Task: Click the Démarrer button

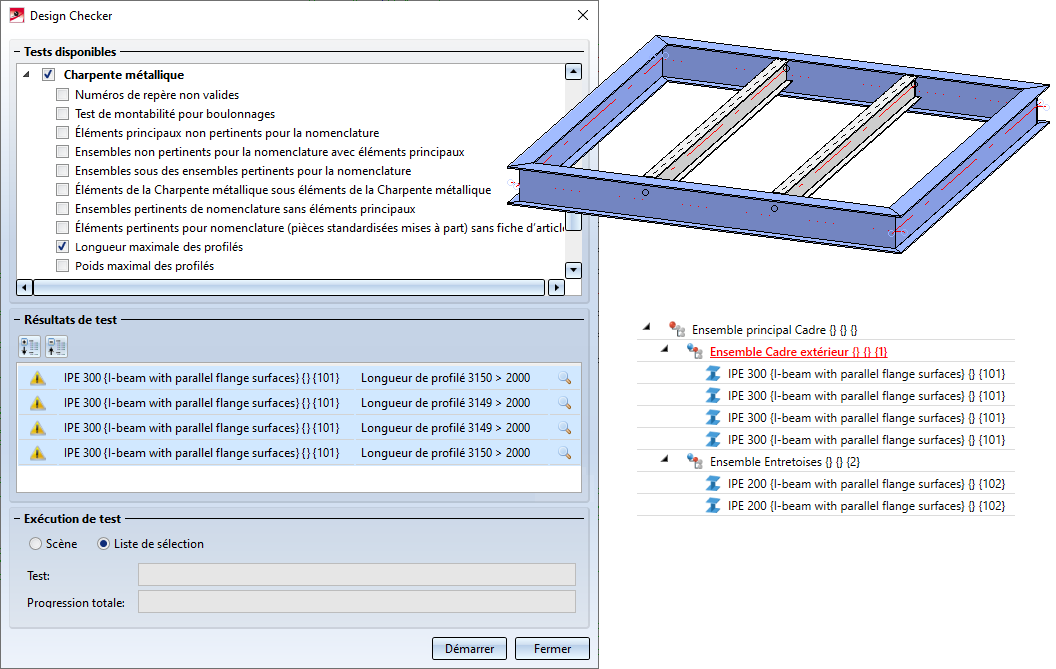Action: 469,649
